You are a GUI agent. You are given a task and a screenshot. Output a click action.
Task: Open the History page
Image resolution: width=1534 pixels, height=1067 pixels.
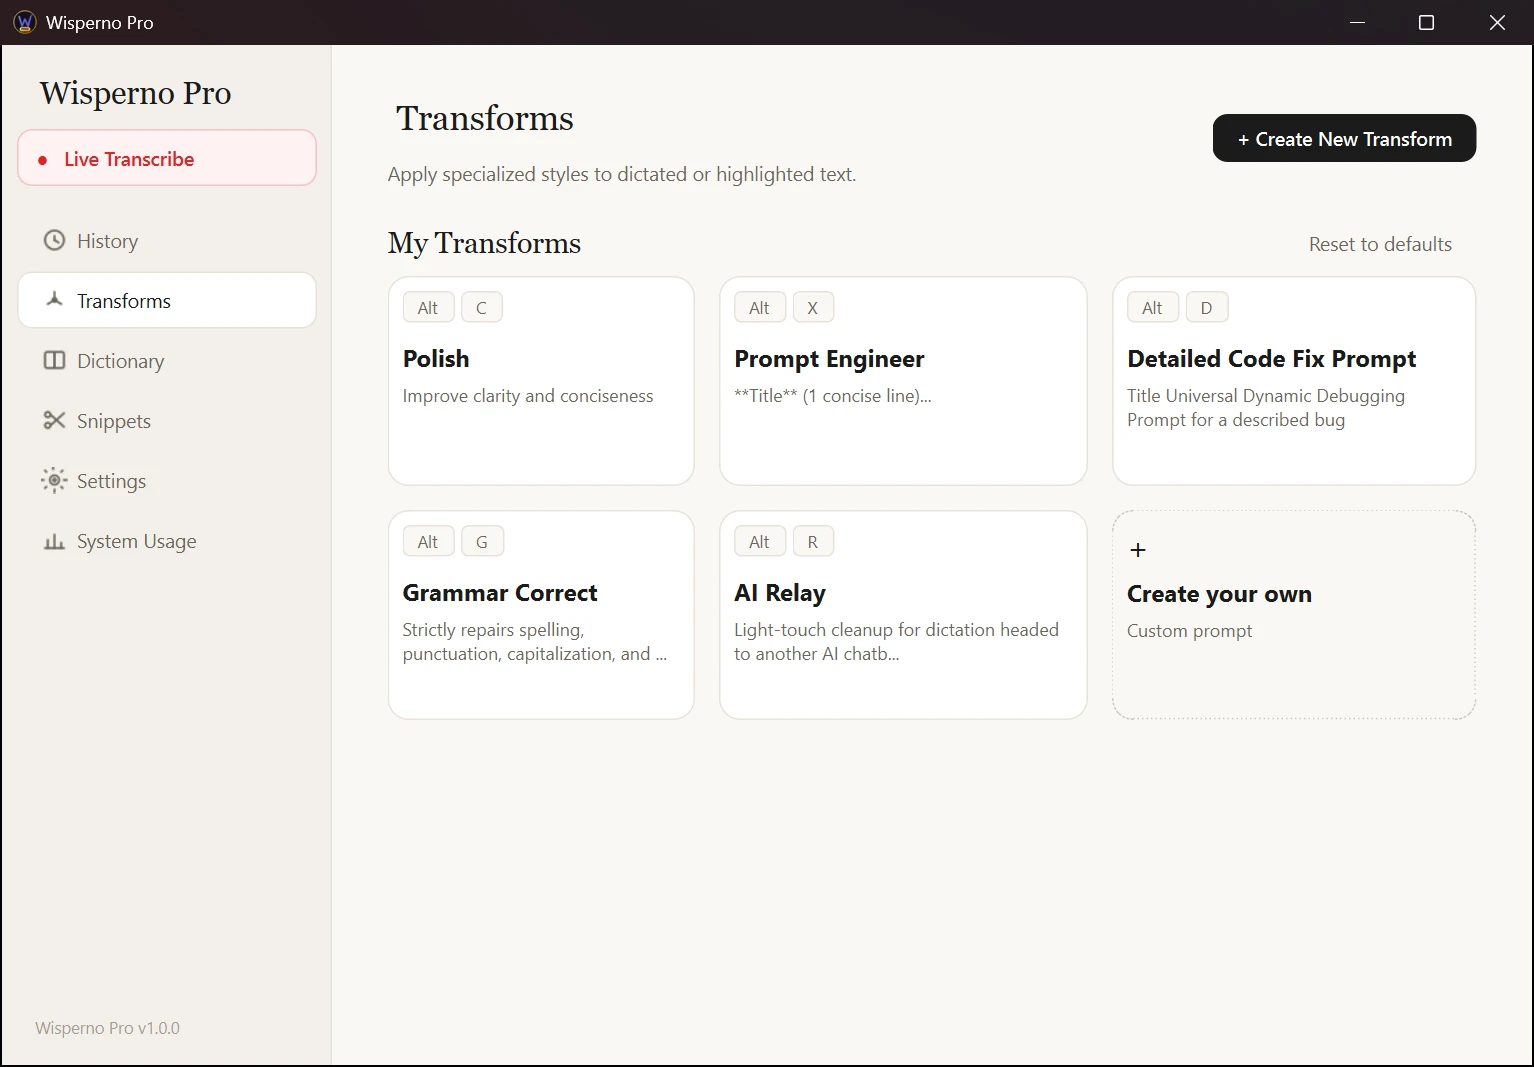coord(167,240)
